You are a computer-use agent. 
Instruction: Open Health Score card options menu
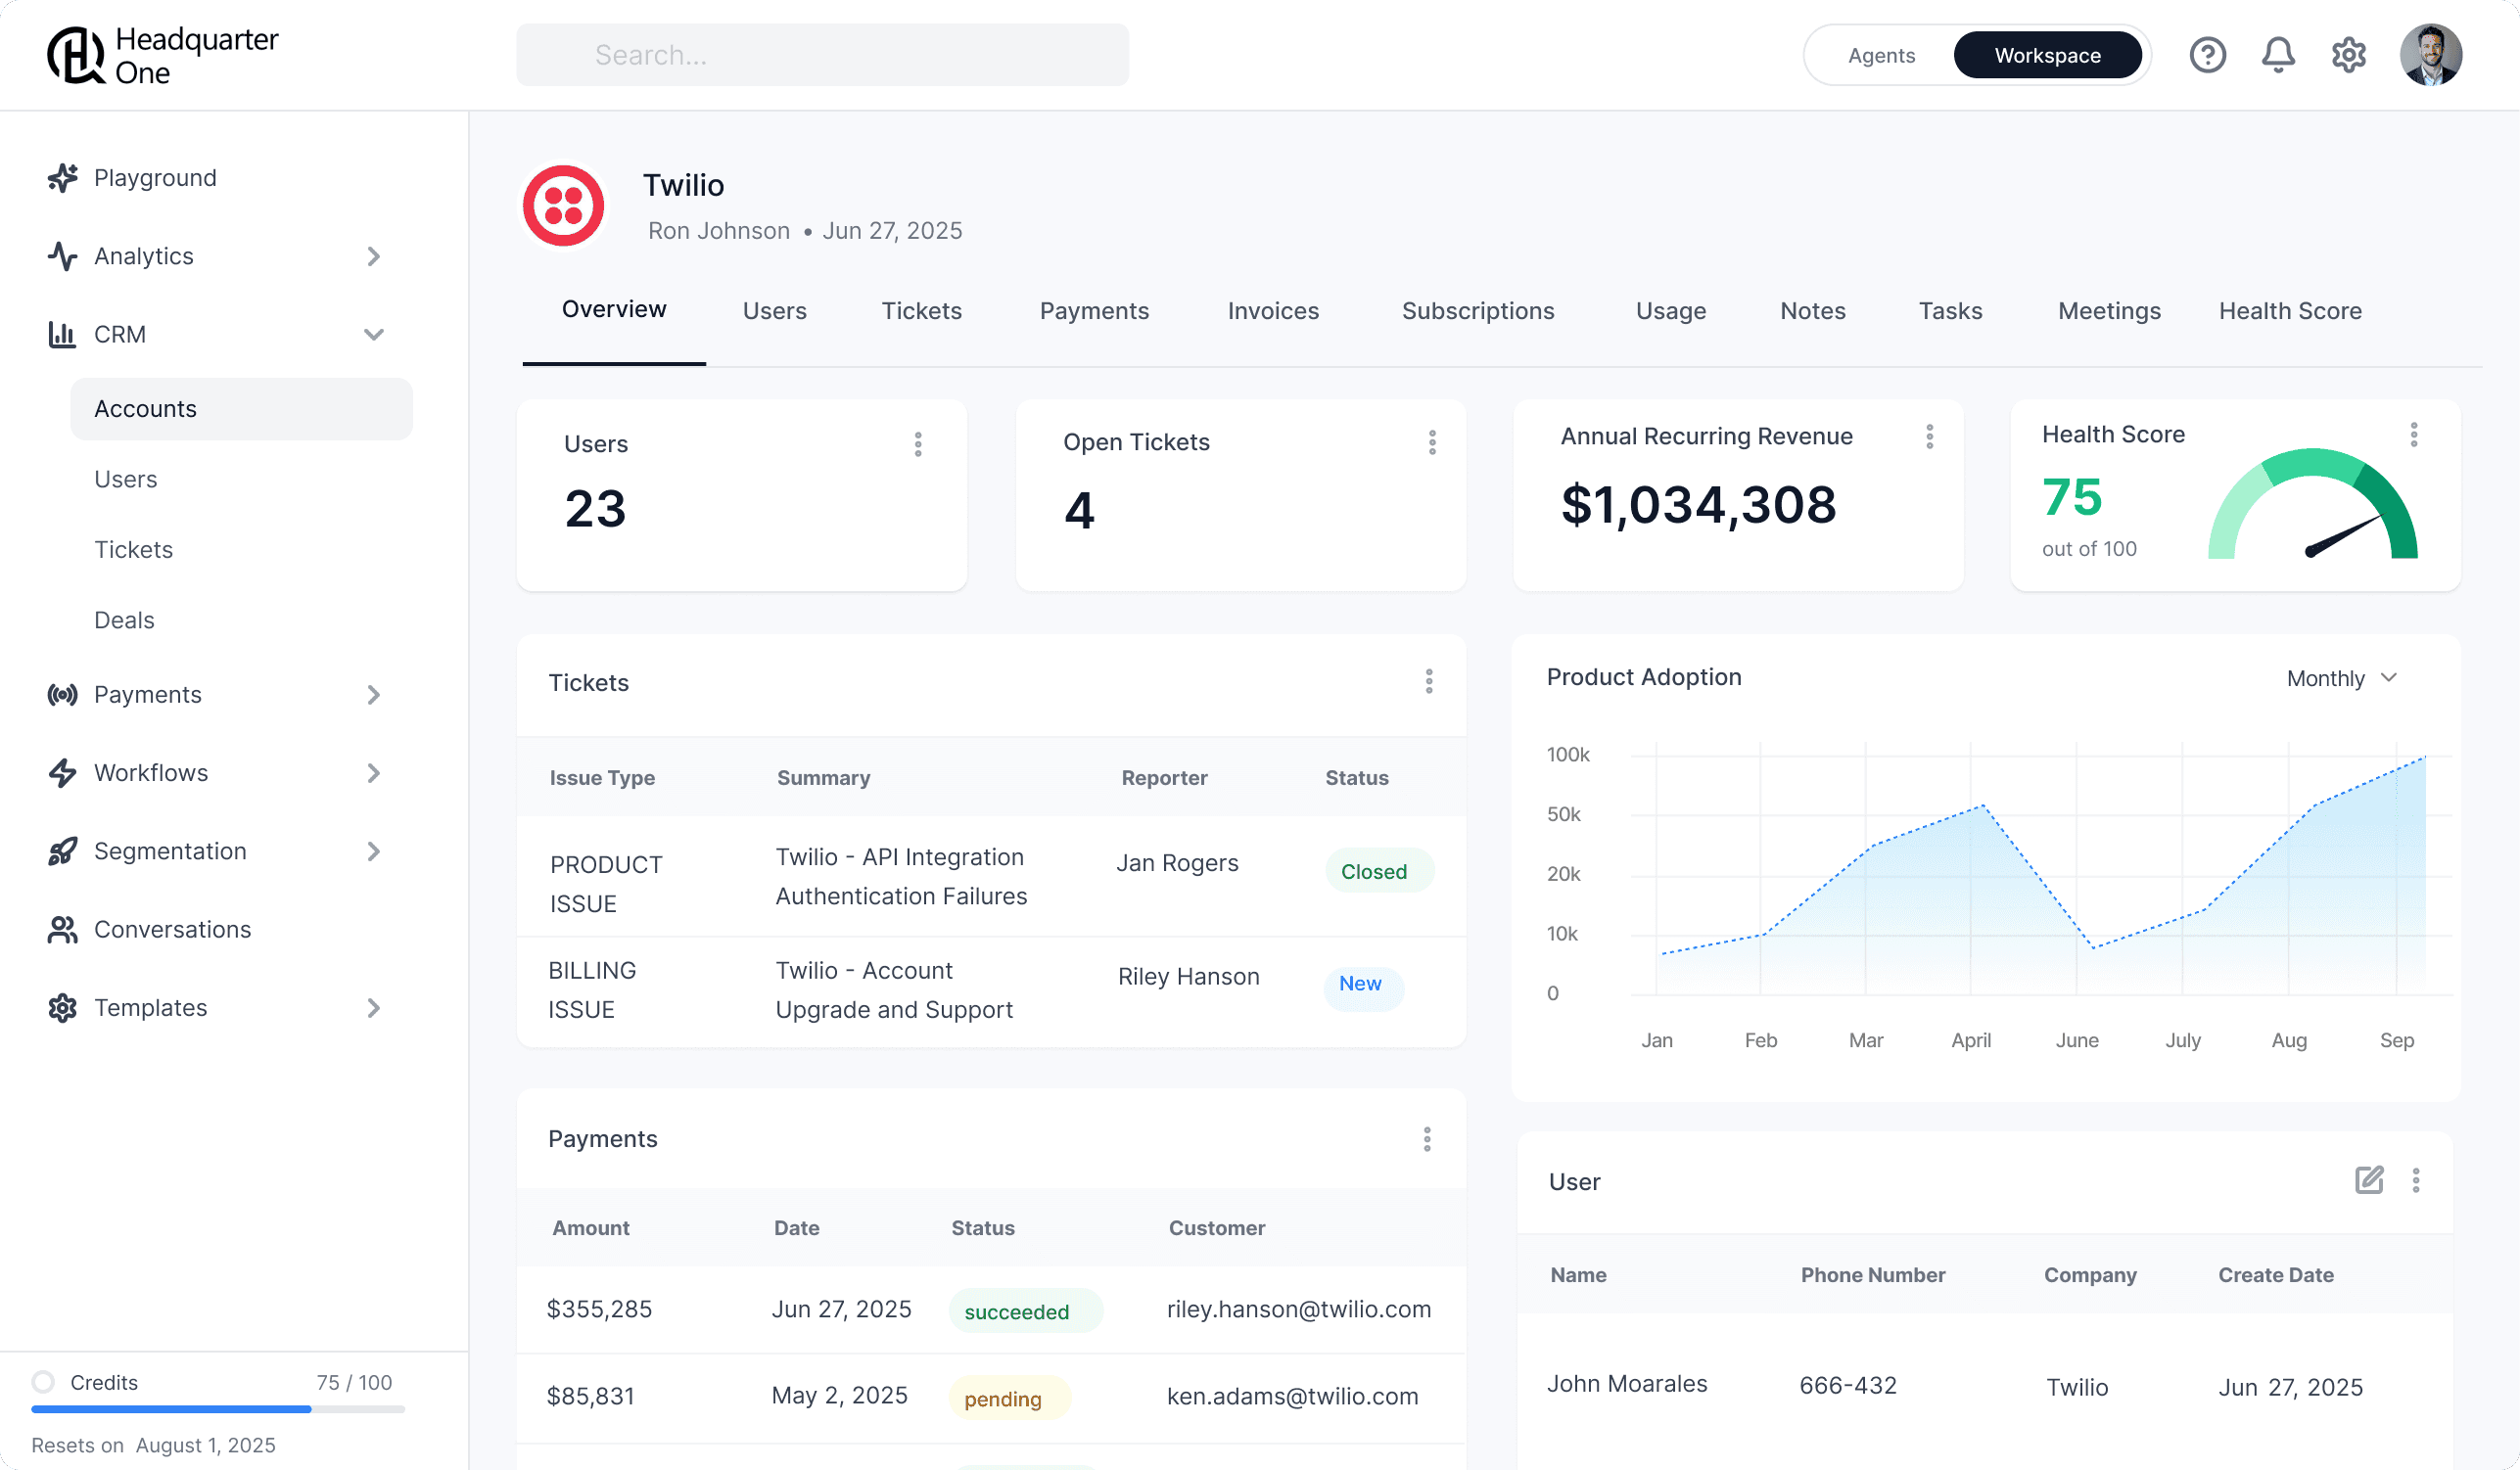click(x=2413, y=434)
